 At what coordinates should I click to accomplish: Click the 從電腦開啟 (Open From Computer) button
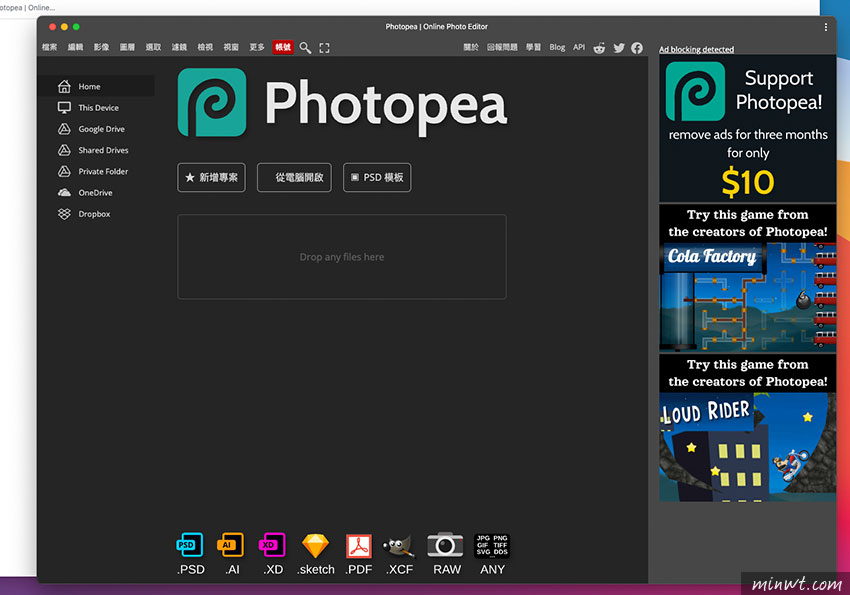pos(294,177)
